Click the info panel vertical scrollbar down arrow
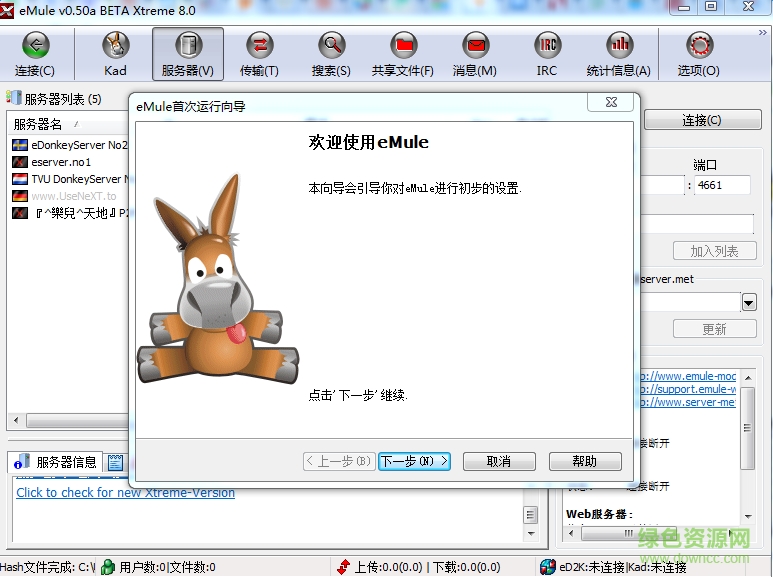The height and width of the screenshot is (577, 773). 748,516
